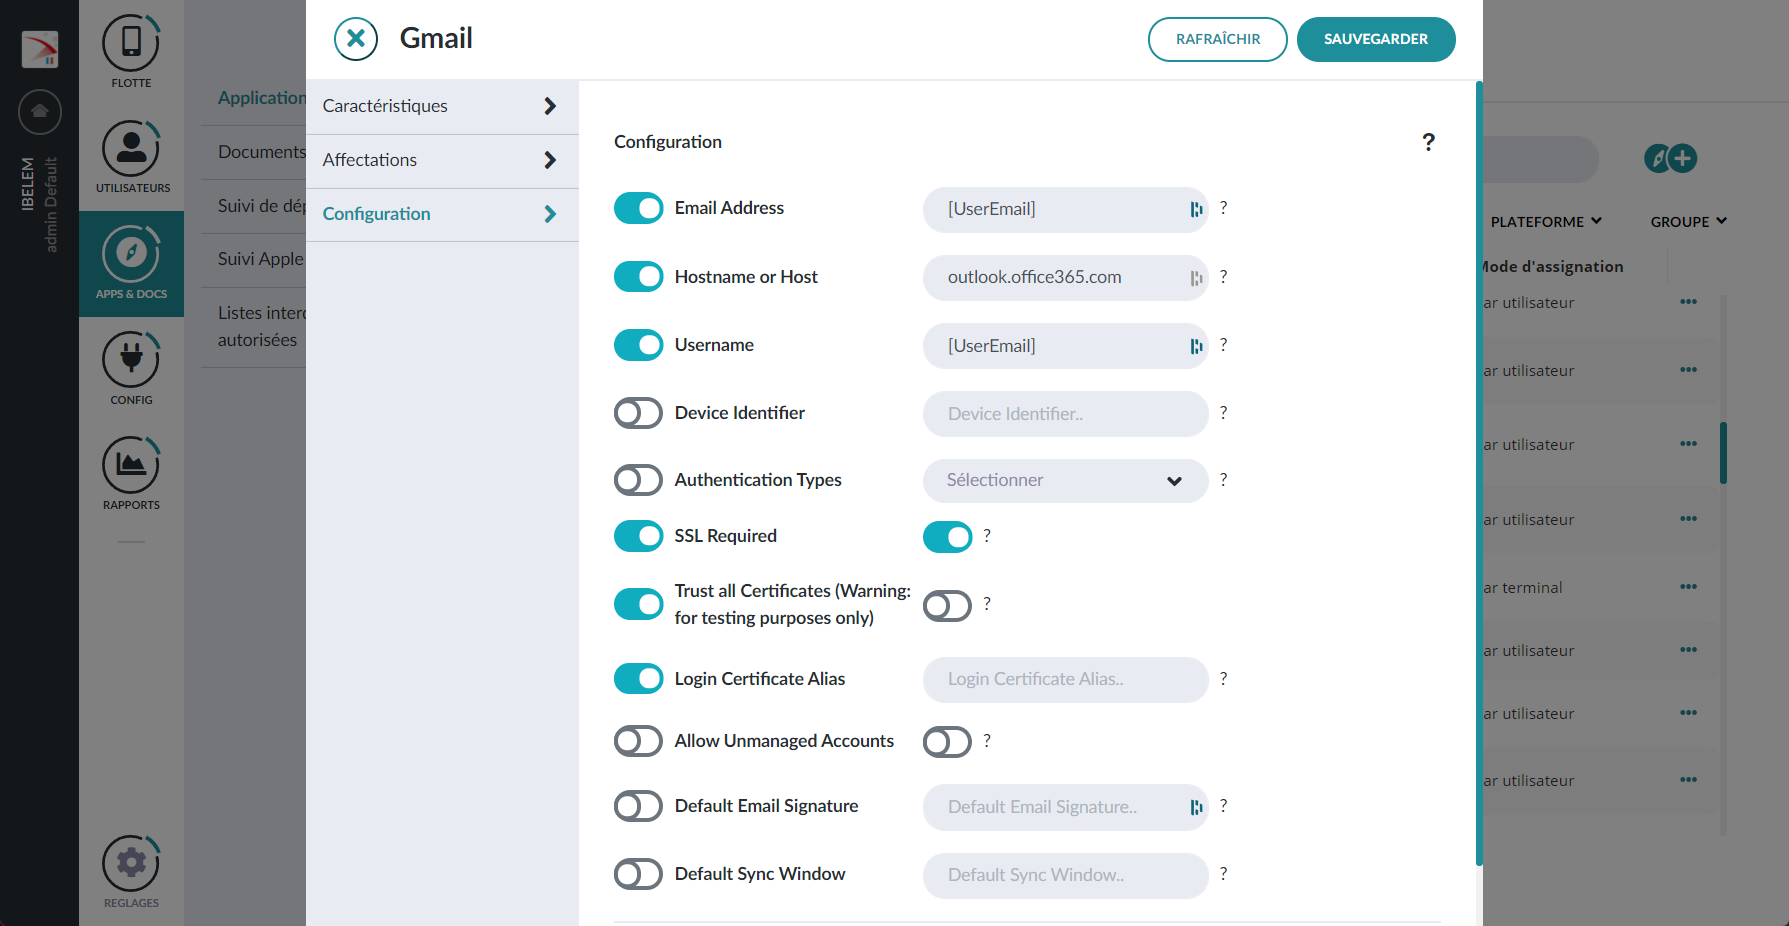Expand the Groupe column filter
Screen dimensions: 1789x926
click(1688, 222)
